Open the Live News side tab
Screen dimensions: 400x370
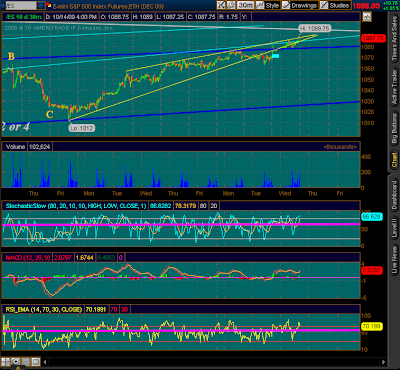[x=394, y=260]
